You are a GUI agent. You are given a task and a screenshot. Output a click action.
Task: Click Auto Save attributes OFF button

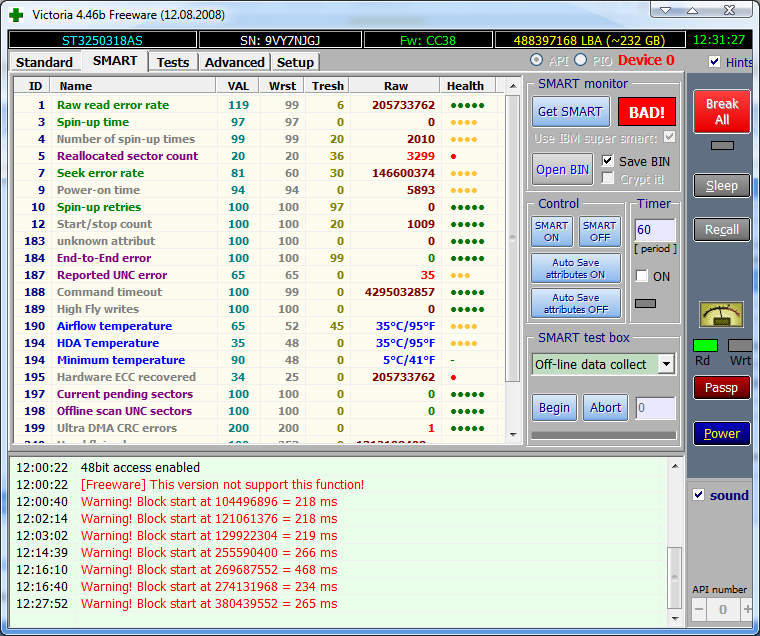[575, 303]
